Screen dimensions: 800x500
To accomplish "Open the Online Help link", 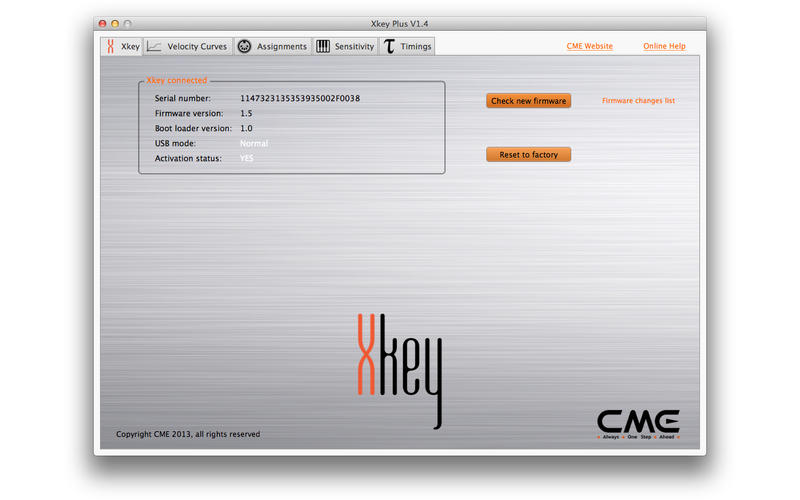I will (664, 46).
